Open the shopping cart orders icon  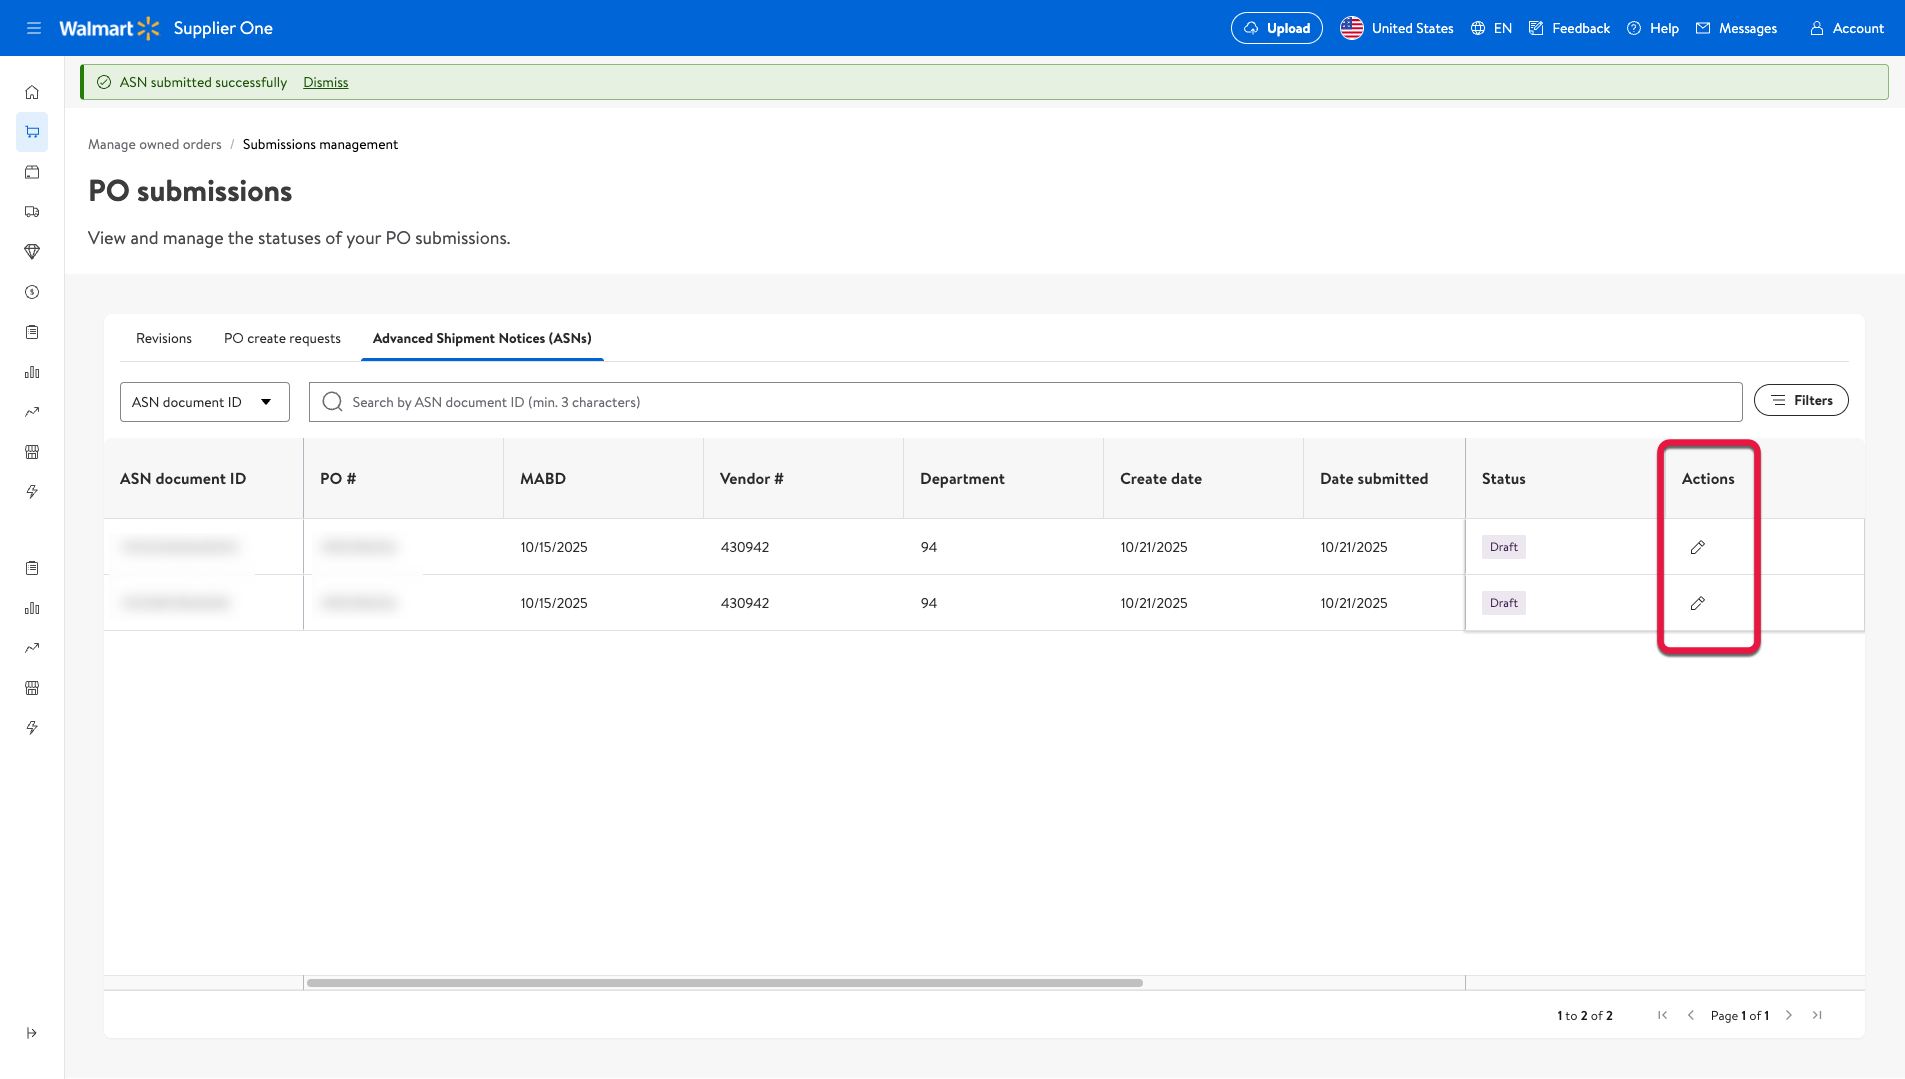32,132
